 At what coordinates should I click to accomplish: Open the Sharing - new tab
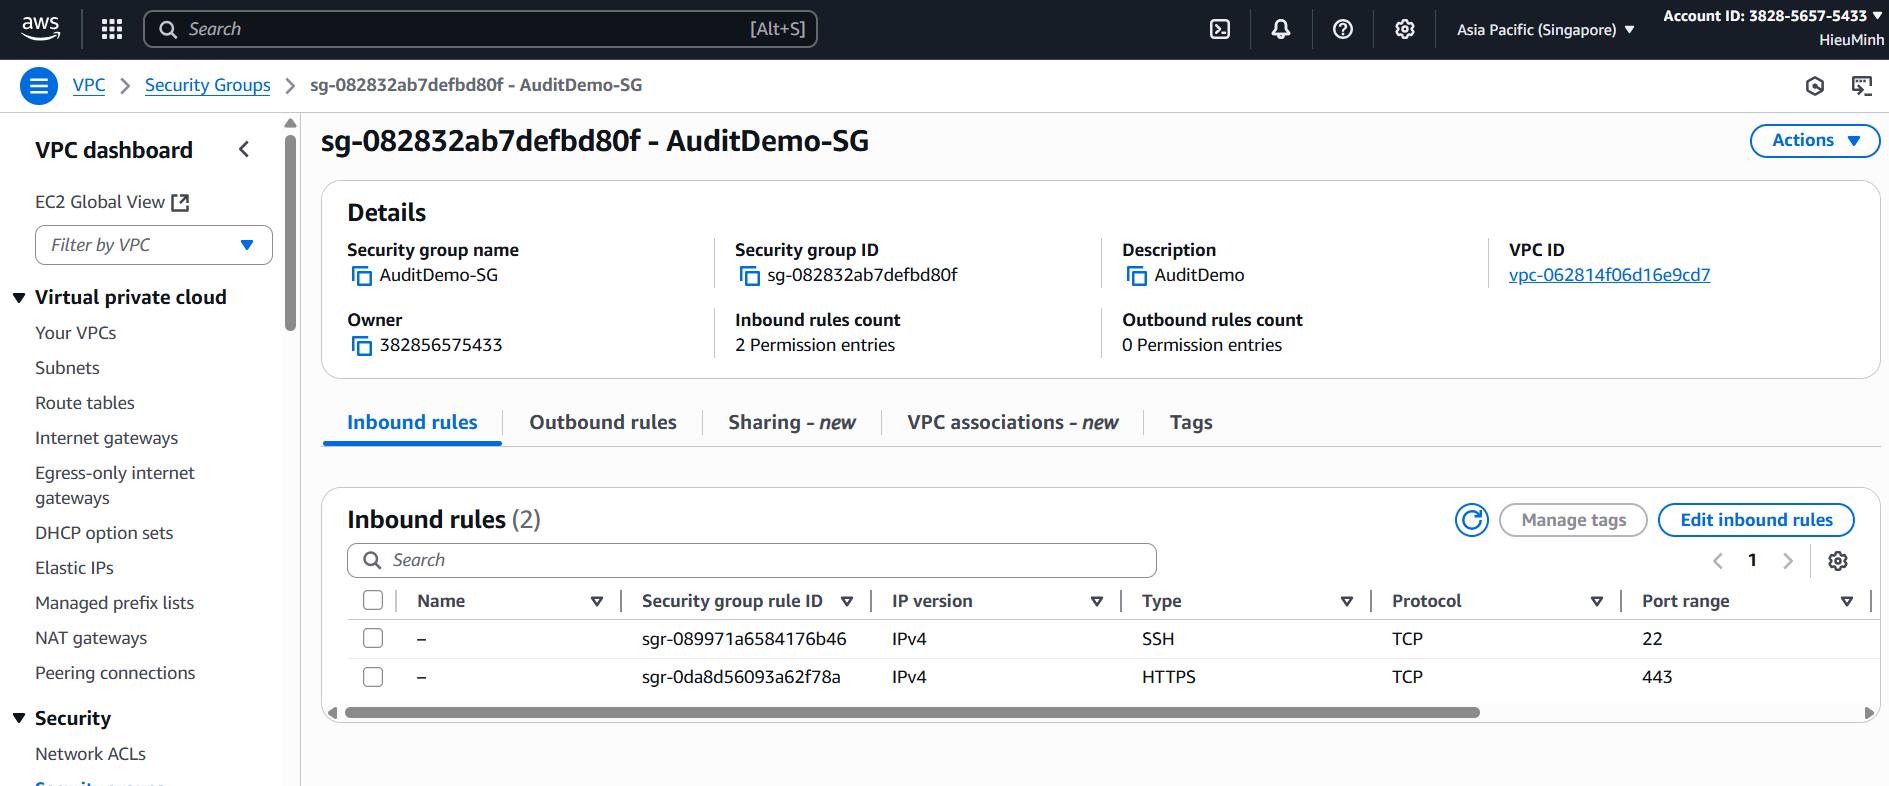coord(792,423)
